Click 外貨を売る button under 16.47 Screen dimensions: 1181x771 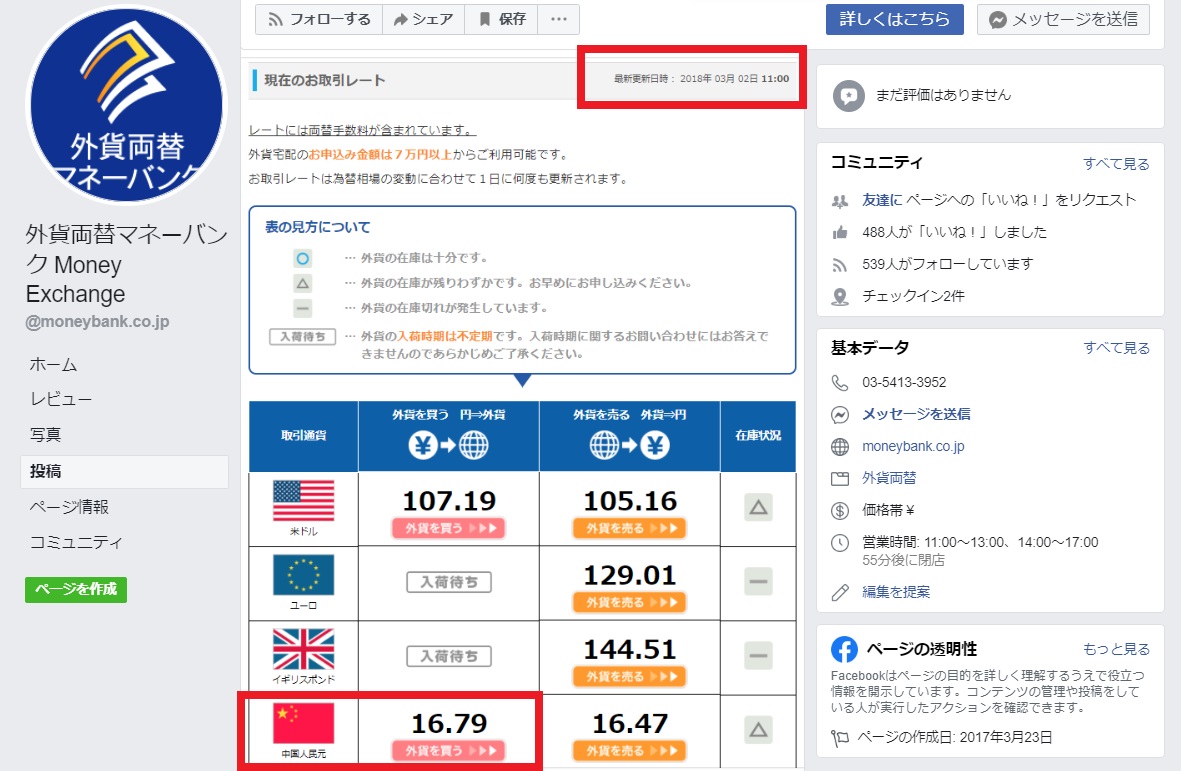point(630,751)
